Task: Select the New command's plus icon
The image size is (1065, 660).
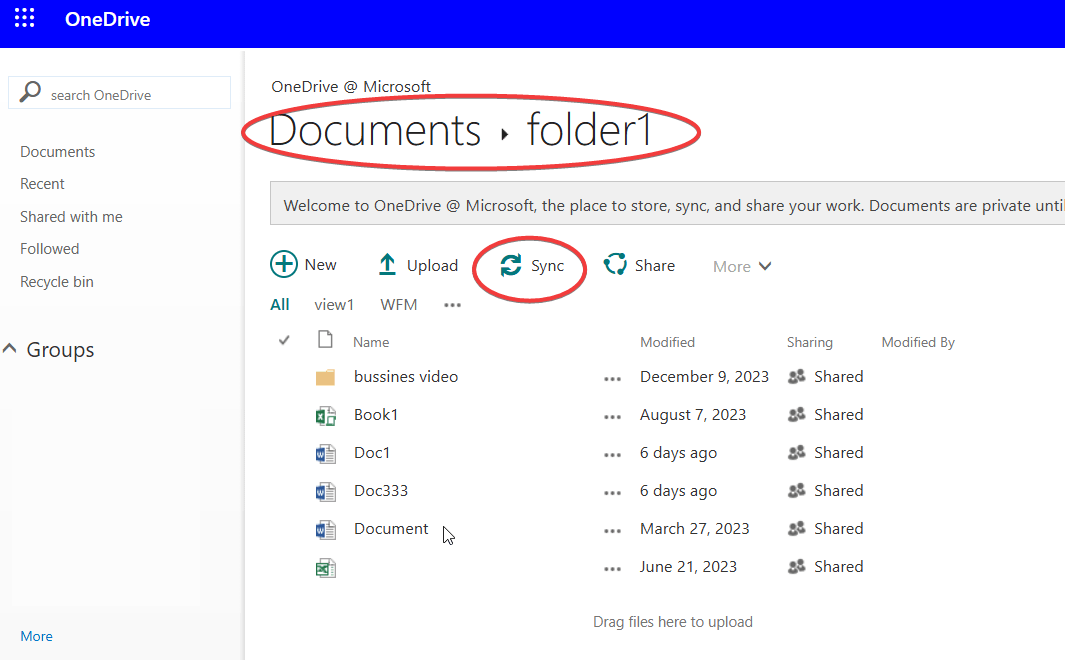Action: tap(283, 264)
